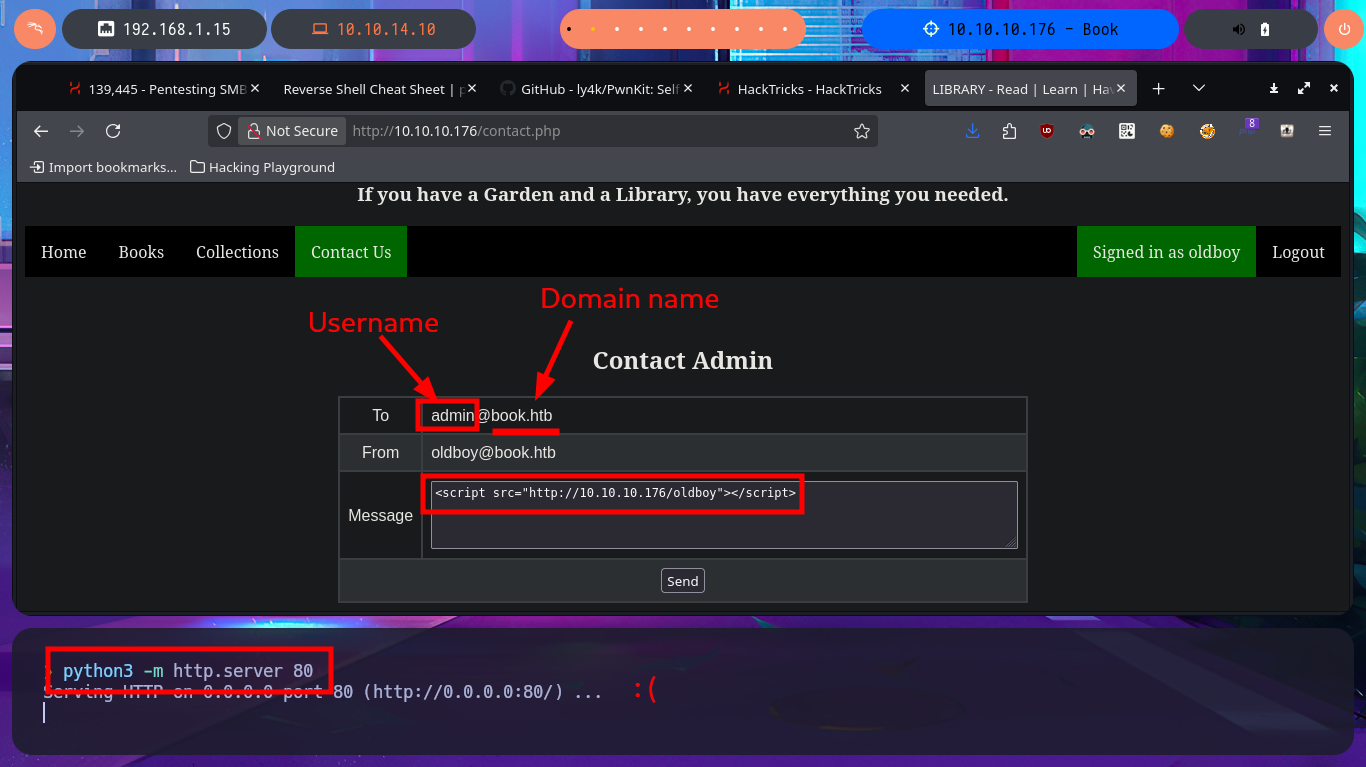
Task: Select the Contact Us nav item
Action: pos(351,252)
